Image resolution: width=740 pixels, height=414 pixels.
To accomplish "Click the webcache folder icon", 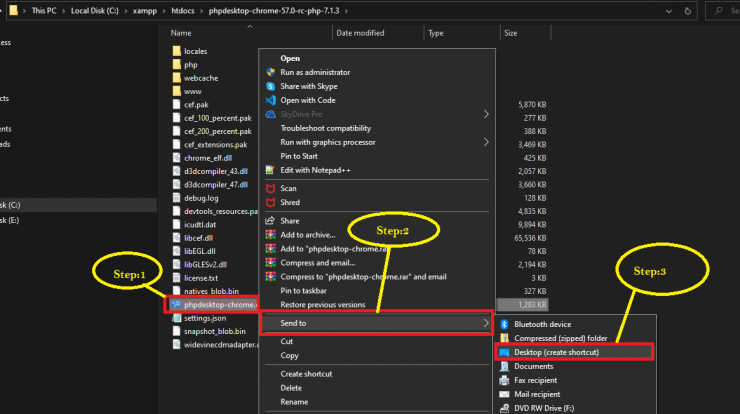I will coord(177,77).
